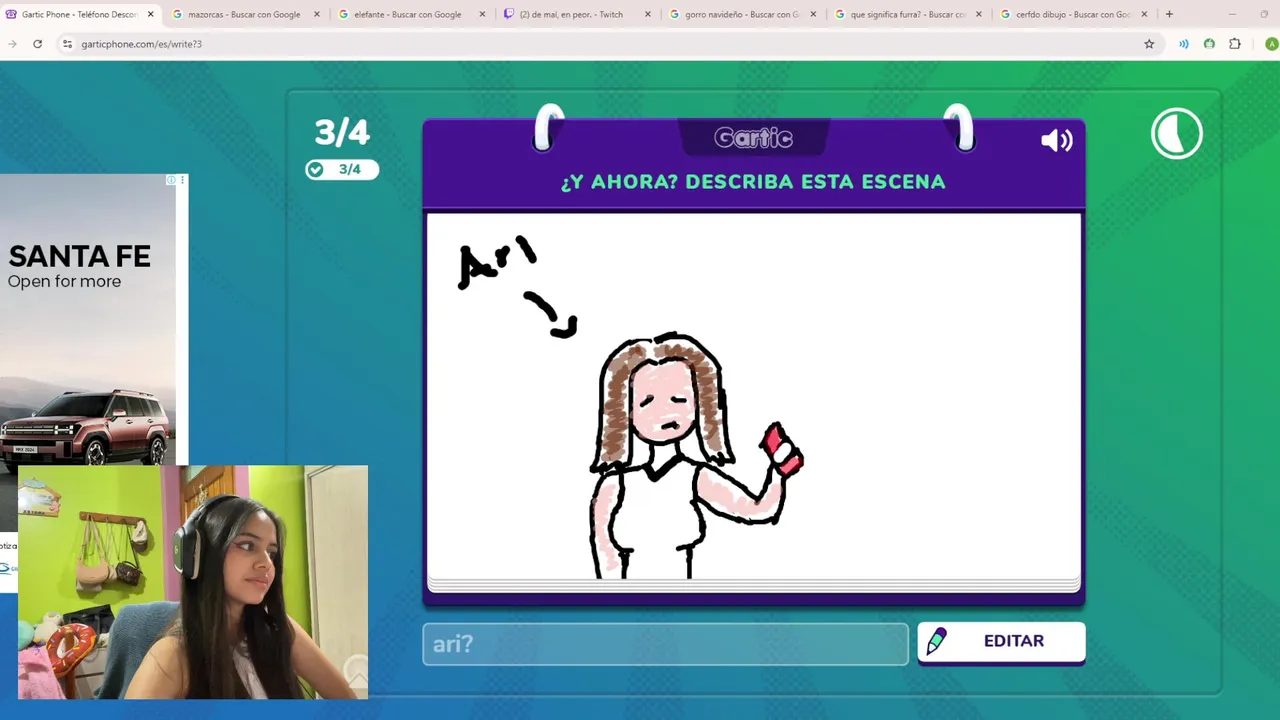This screenshot has width=1280, height=720.
Task: Open a new browser tab with plus
Action: pyautogui.click(x=1169, y=14)
